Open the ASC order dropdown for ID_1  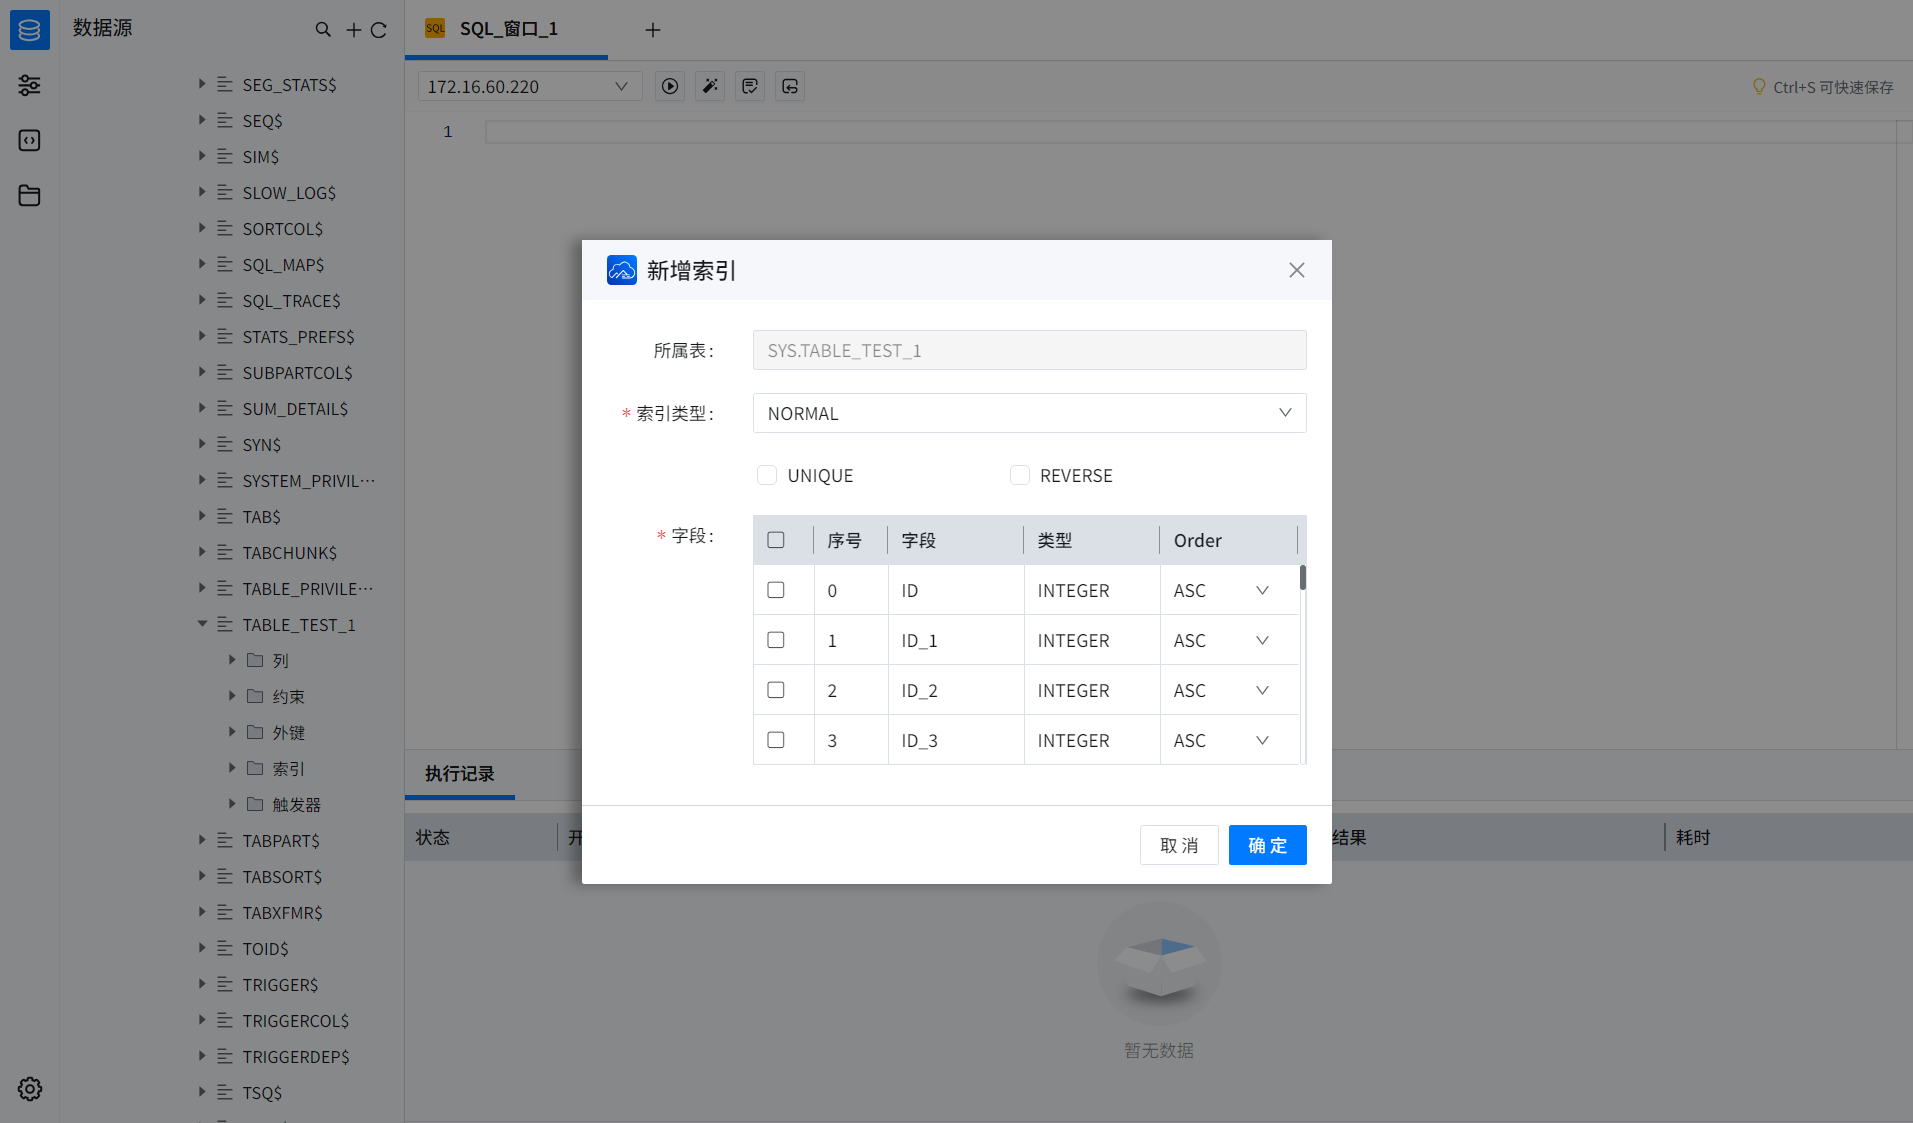(1260, 640)
